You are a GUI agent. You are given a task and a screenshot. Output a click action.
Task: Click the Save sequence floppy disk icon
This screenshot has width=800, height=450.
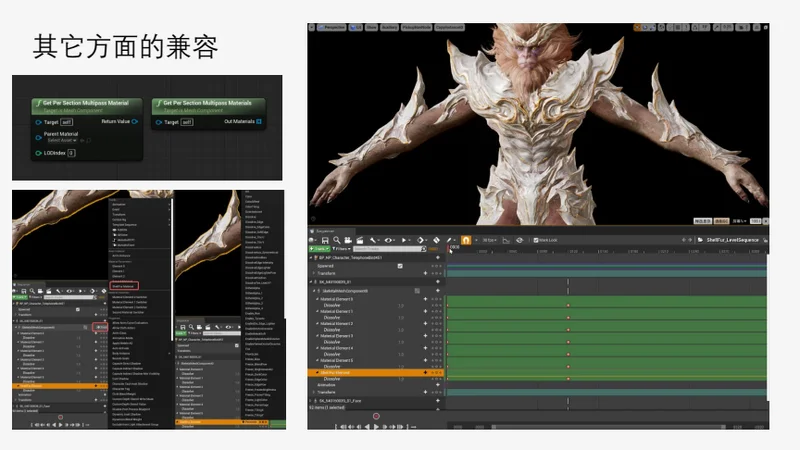[324, 240]
